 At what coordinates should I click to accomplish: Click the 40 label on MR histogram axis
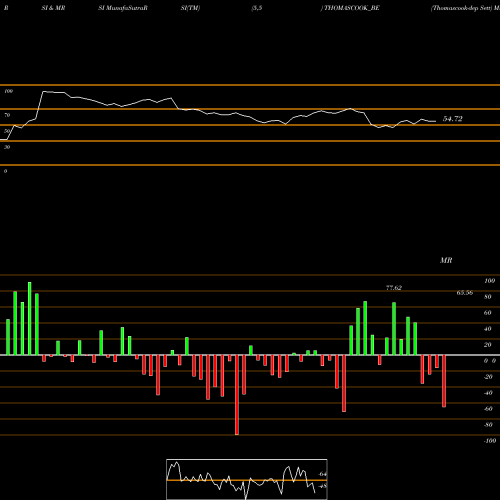pyautogui.click(x=487, y=329)
